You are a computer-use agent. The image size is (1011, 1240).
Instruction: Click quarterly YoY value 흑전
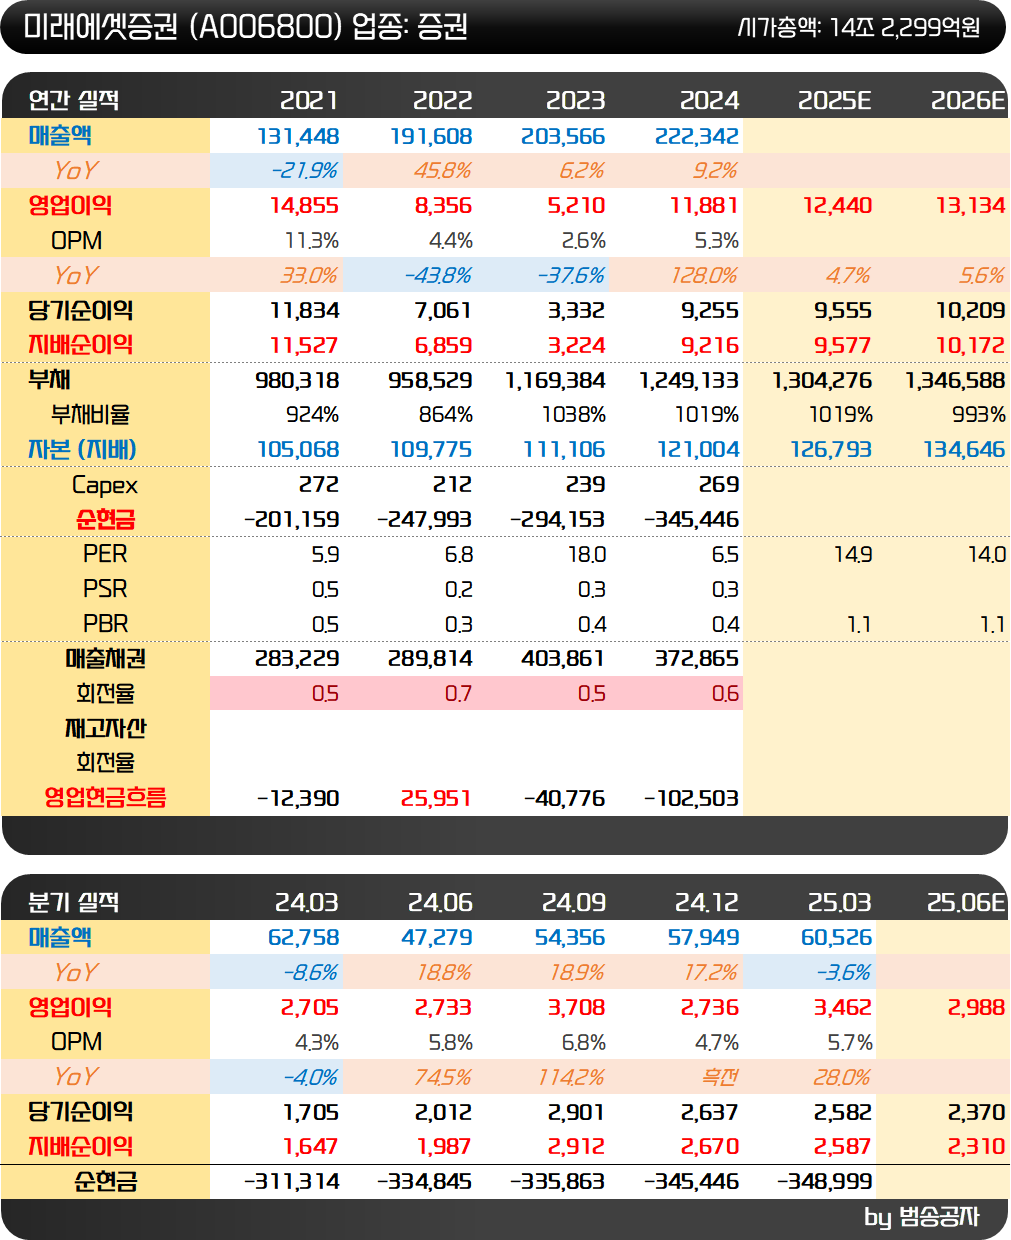tap(720, 1077)
